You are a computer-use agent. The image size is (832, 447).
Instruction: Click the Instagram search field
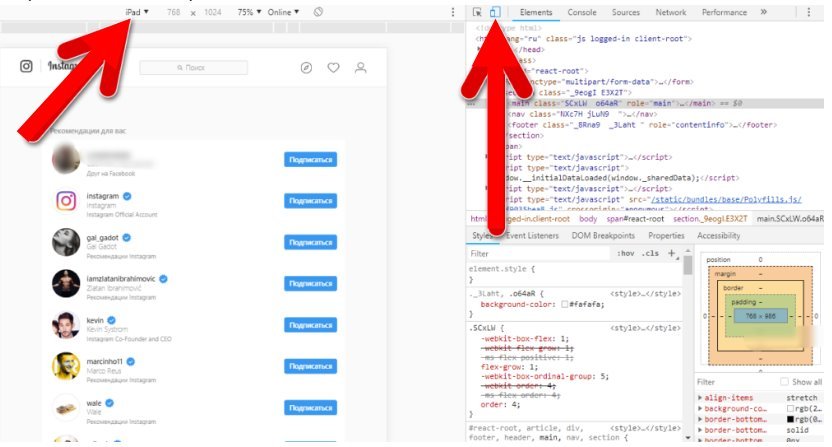point(193,67)
